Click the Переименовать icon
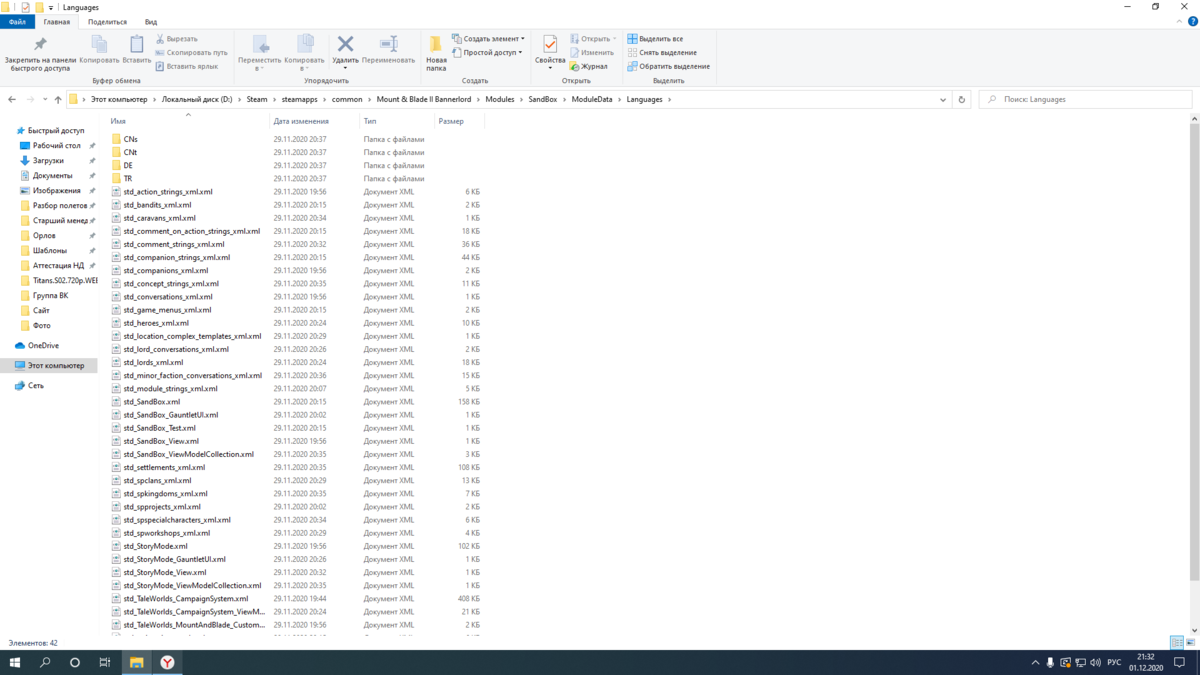Screen dimensions: 1200x675 click(x=388, y=44)
